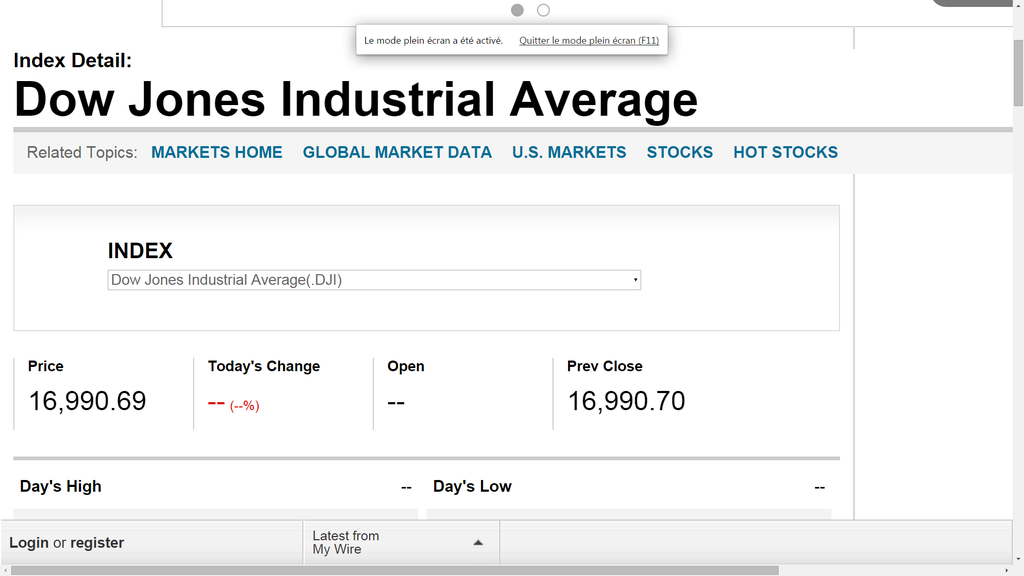Click the Price value 16,990.69

(x=88, y=401)
